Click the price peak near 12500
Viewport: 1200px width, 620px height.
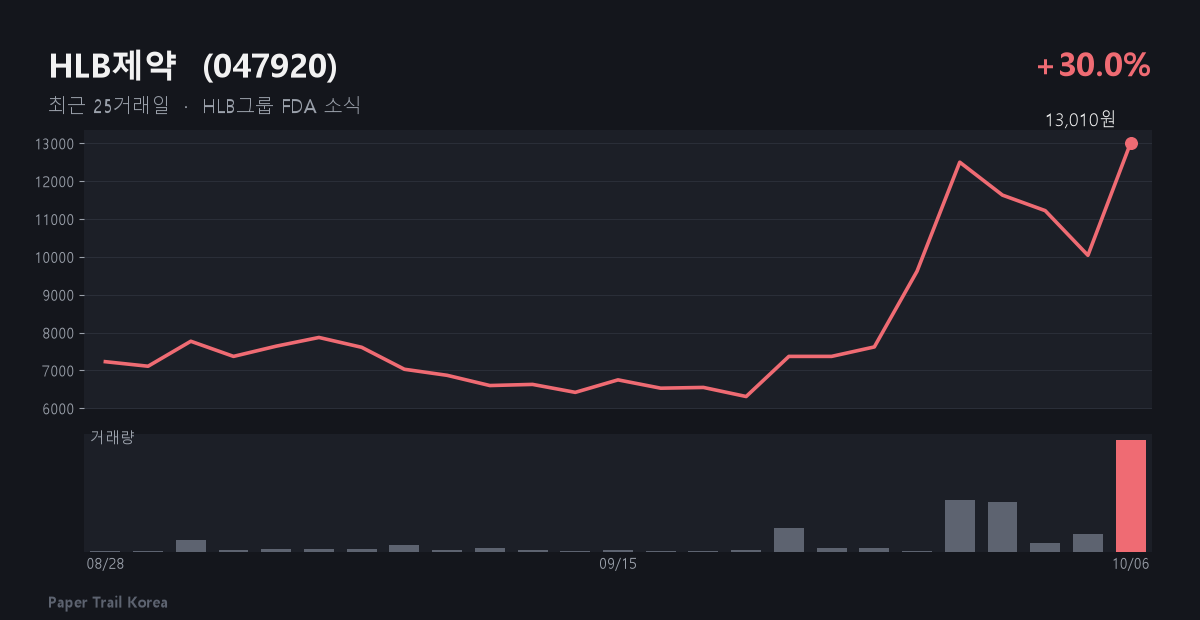(x=960, y=162)
